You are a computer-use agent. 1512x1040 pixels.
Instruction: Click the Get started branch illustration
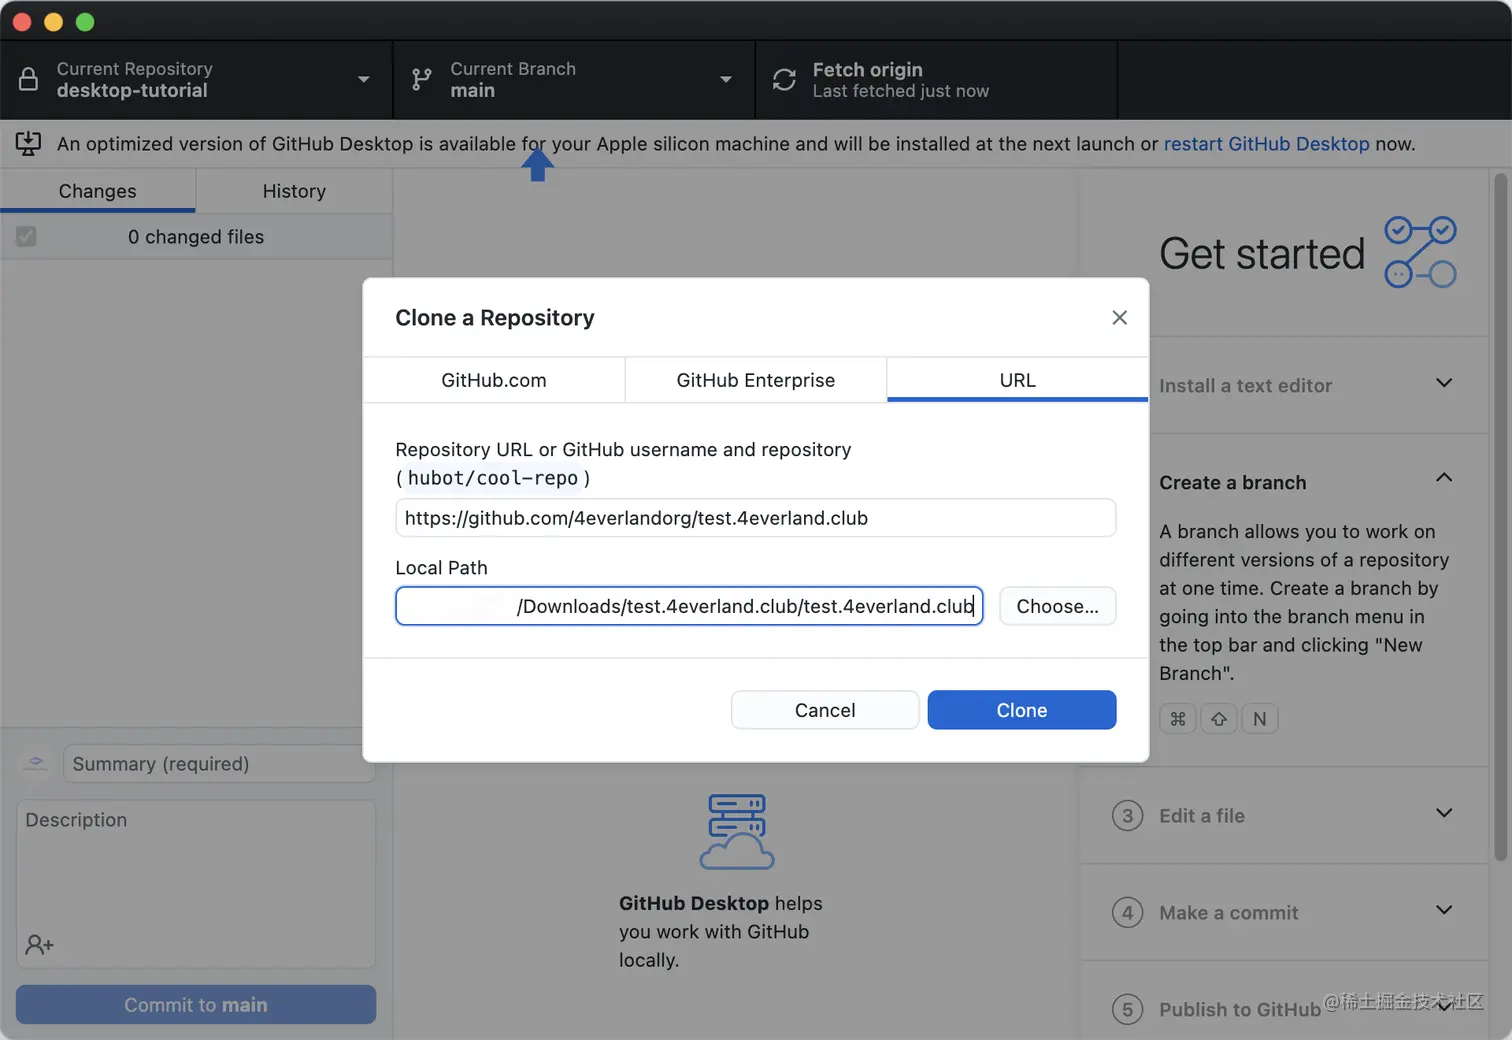point(1420,252)
